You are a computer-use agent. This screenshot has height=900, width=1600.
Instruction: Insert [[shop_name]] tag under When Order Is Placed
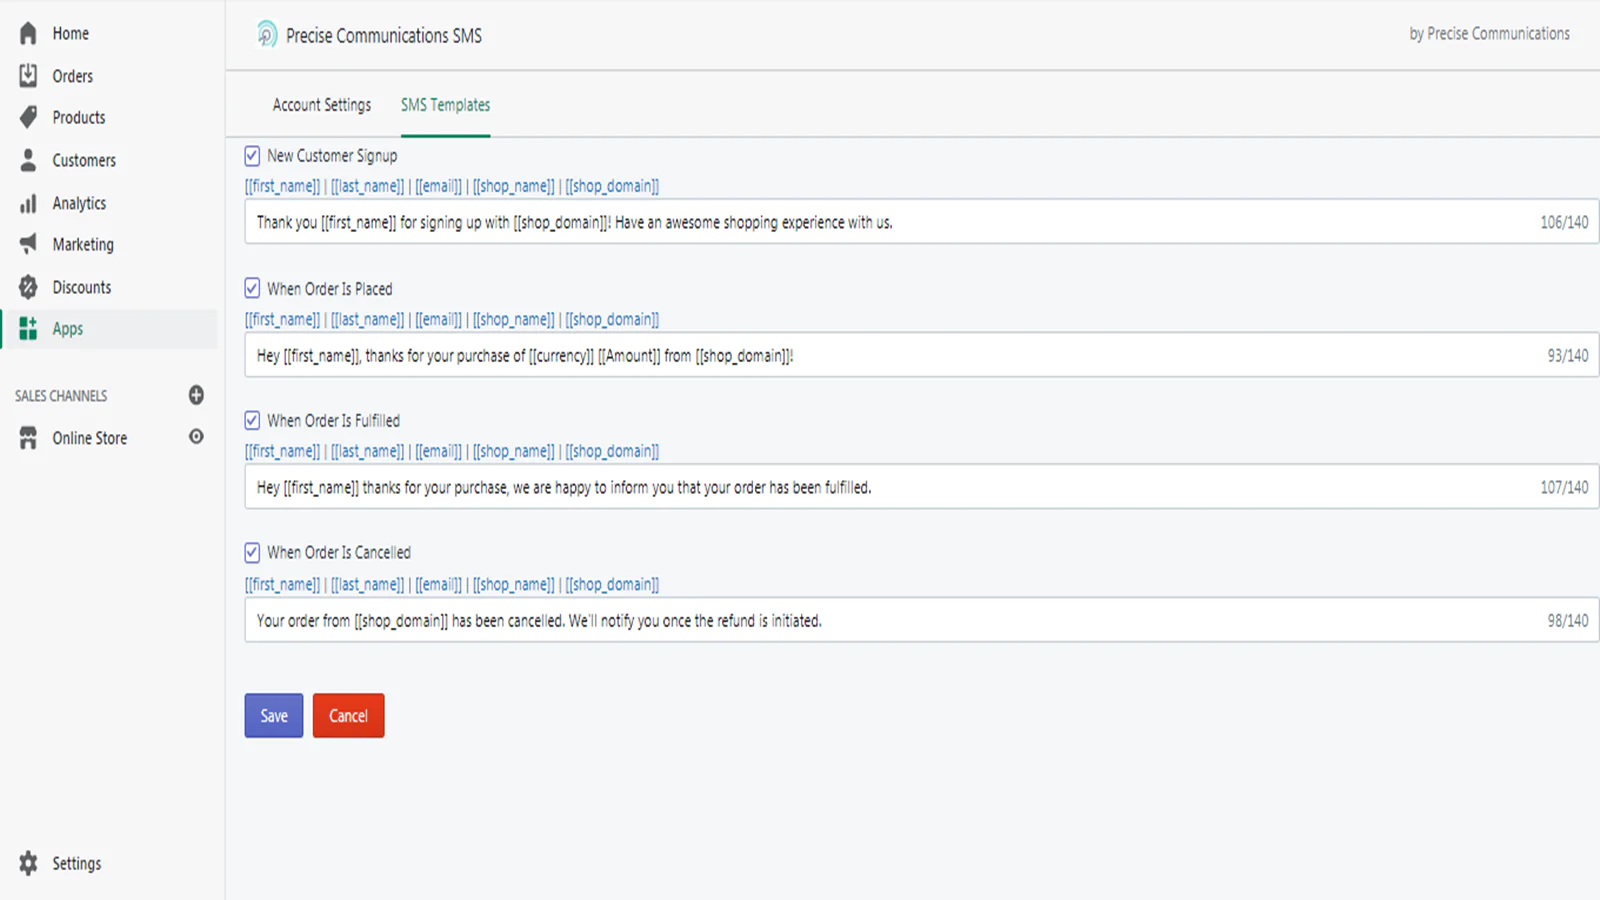click(513, 319)
